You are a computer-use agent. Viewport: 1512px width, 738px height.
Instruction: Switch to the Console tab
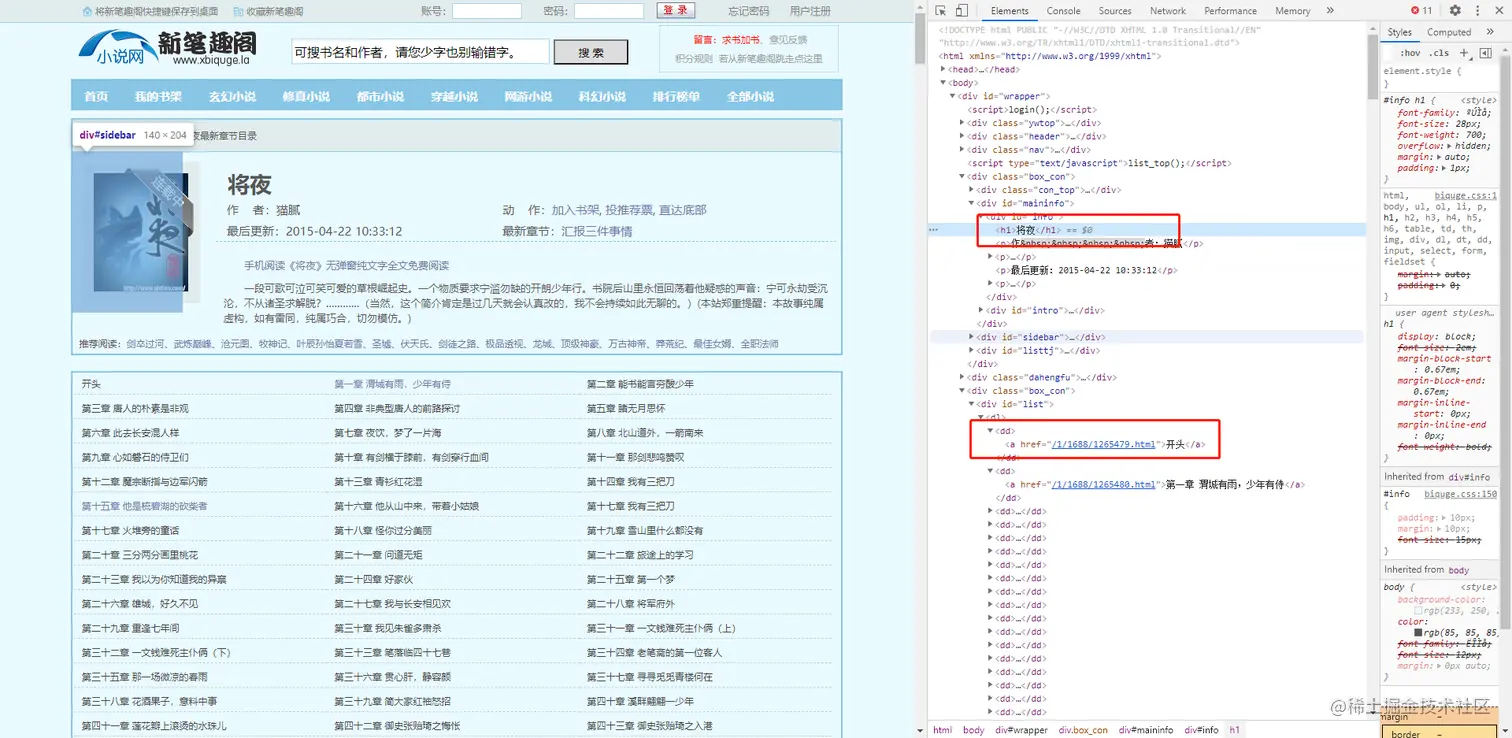(1063, 11)
